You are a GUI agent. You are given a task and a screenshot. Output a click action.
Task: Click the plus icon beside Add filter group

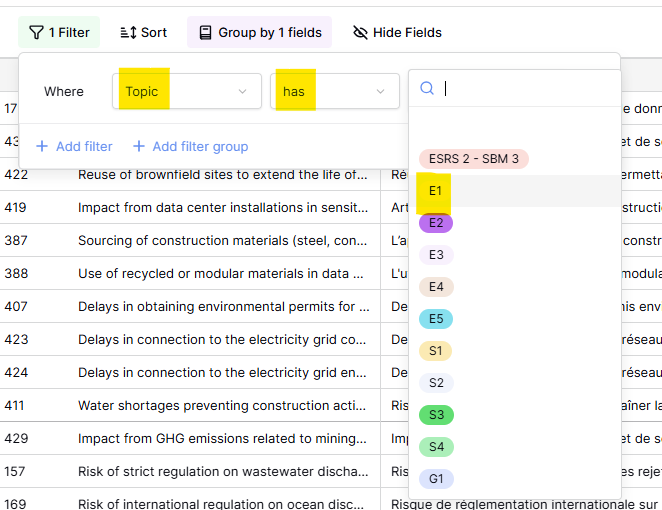point(139,147)
